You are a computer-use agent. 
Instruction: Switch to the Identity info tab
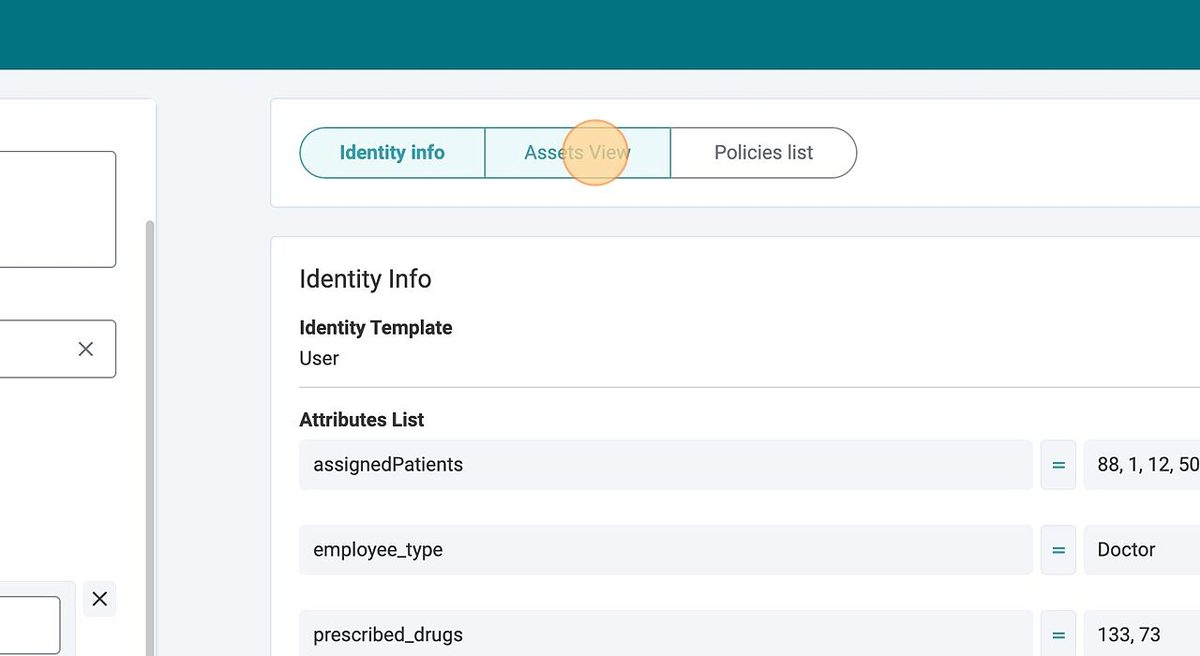(392, 153)
